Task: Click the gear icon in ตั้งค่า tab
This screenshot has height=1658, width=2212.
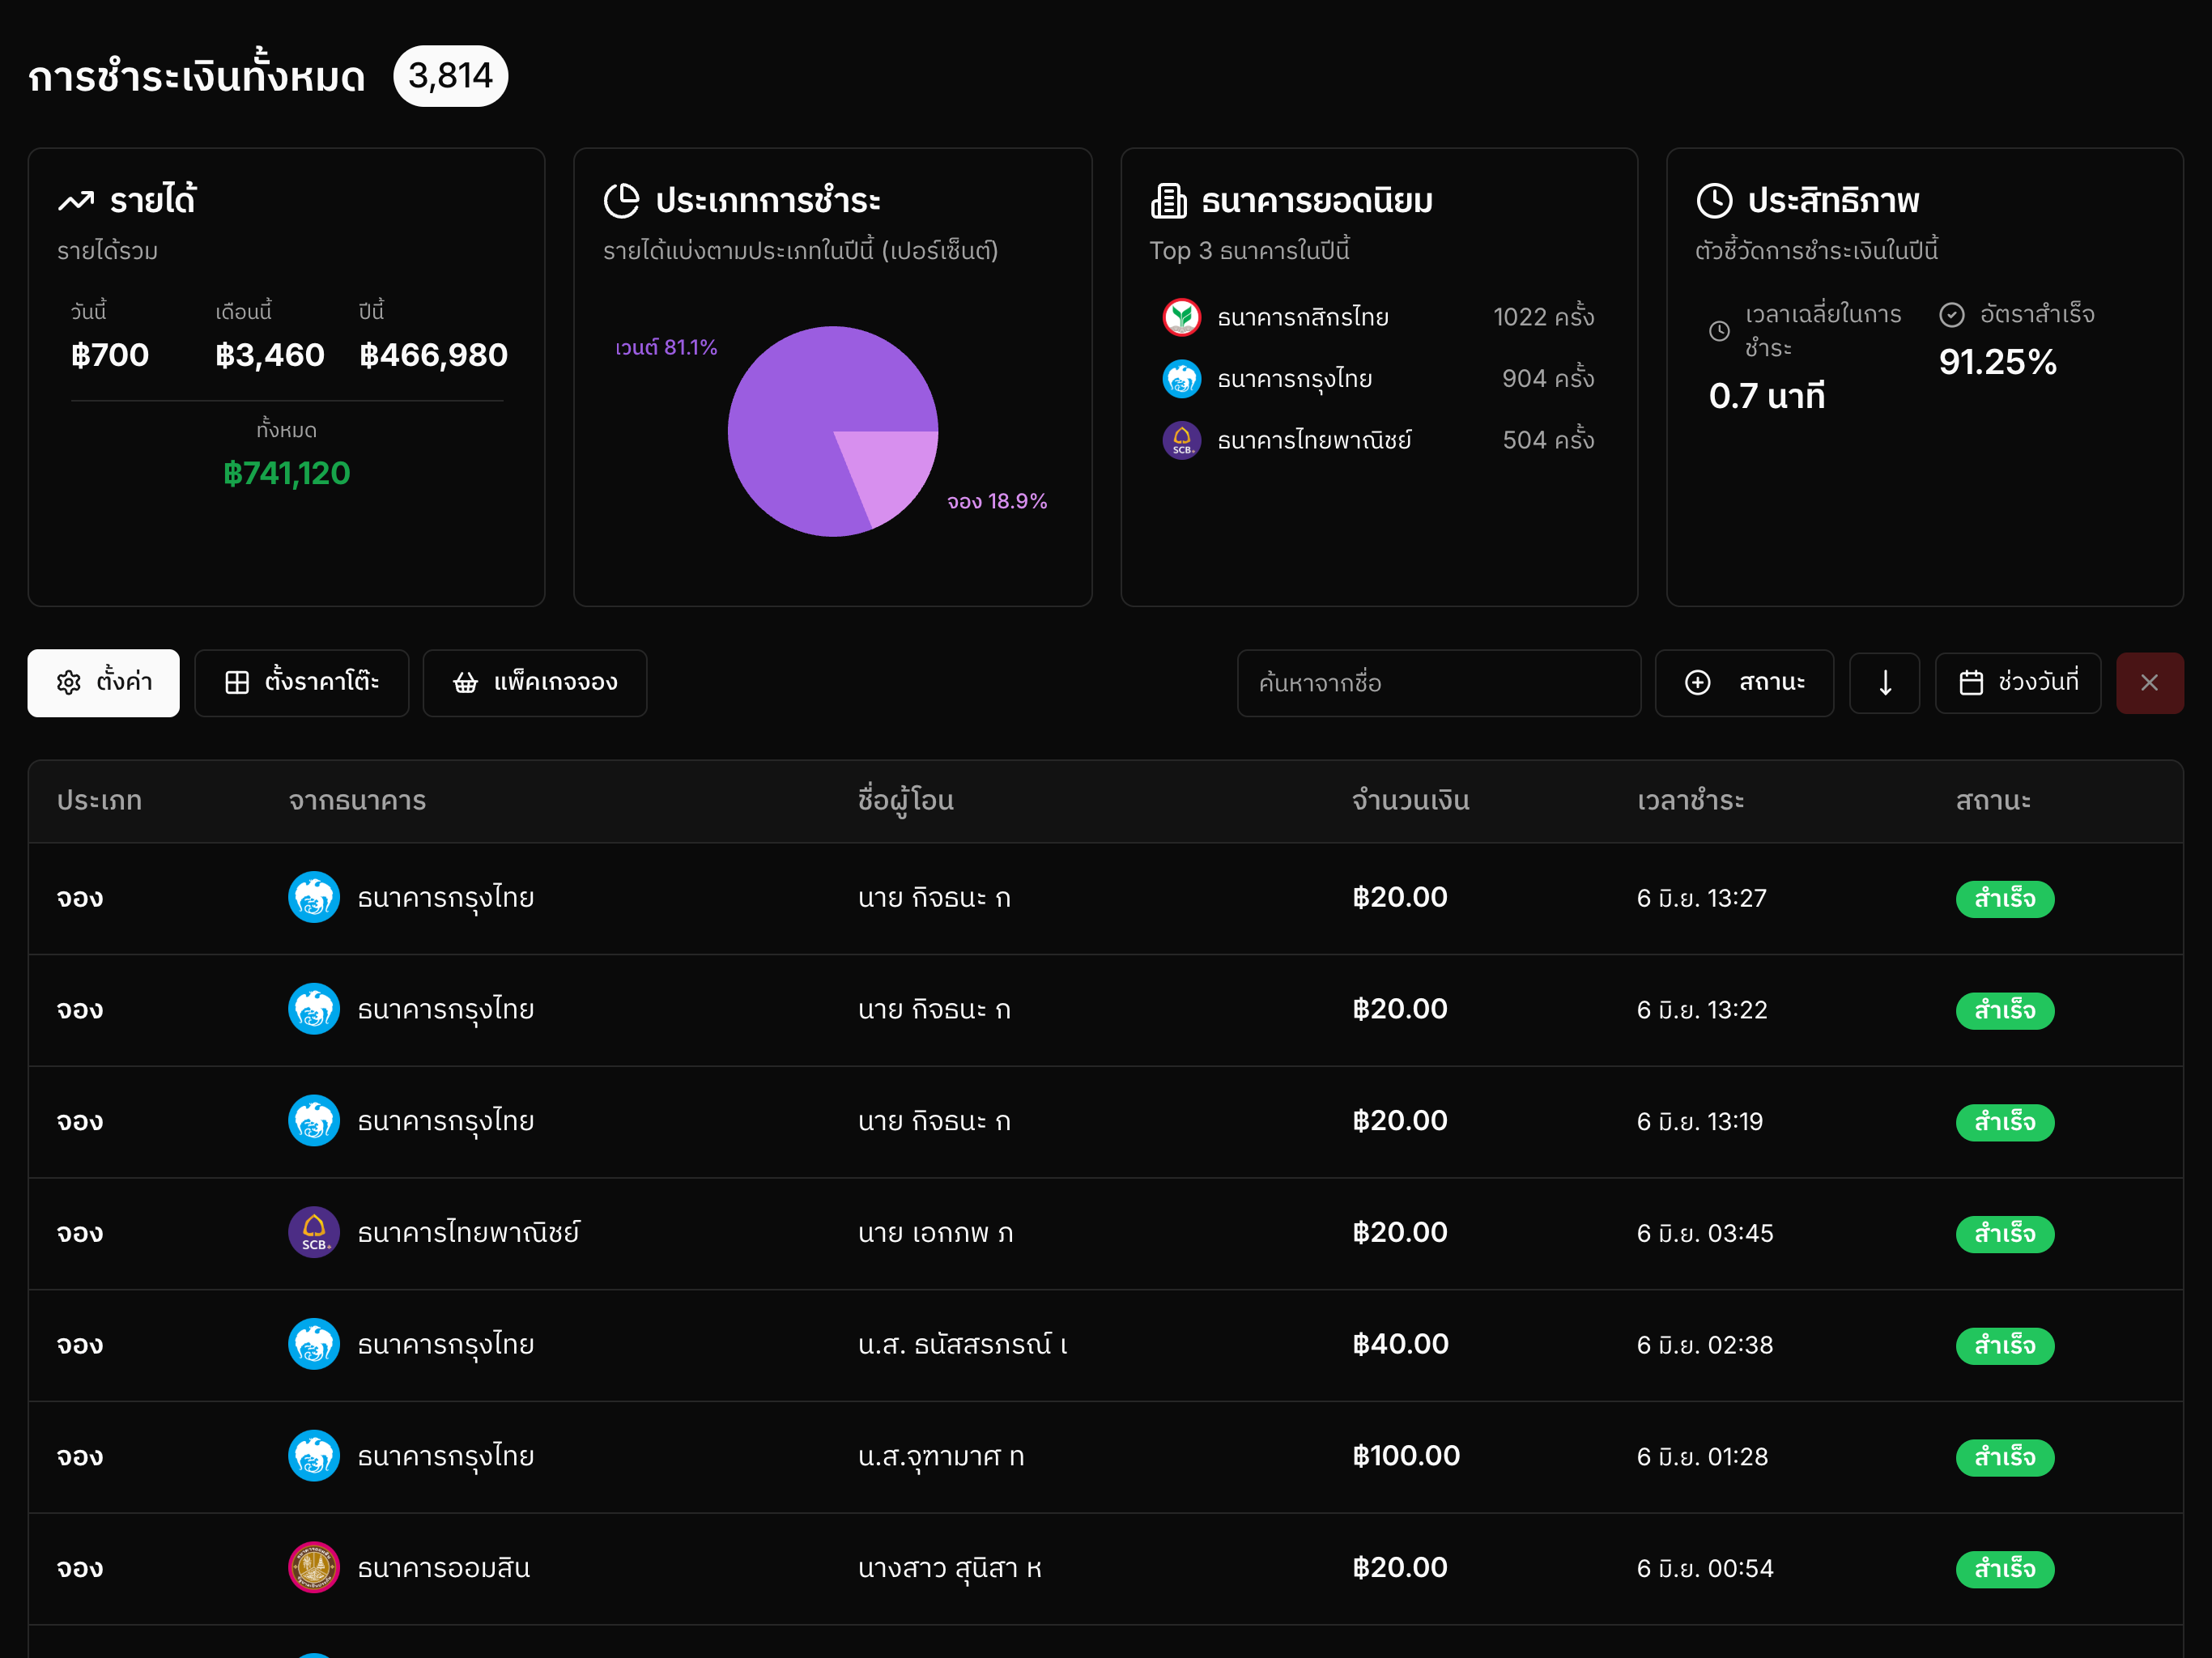Action: [68, 682]
